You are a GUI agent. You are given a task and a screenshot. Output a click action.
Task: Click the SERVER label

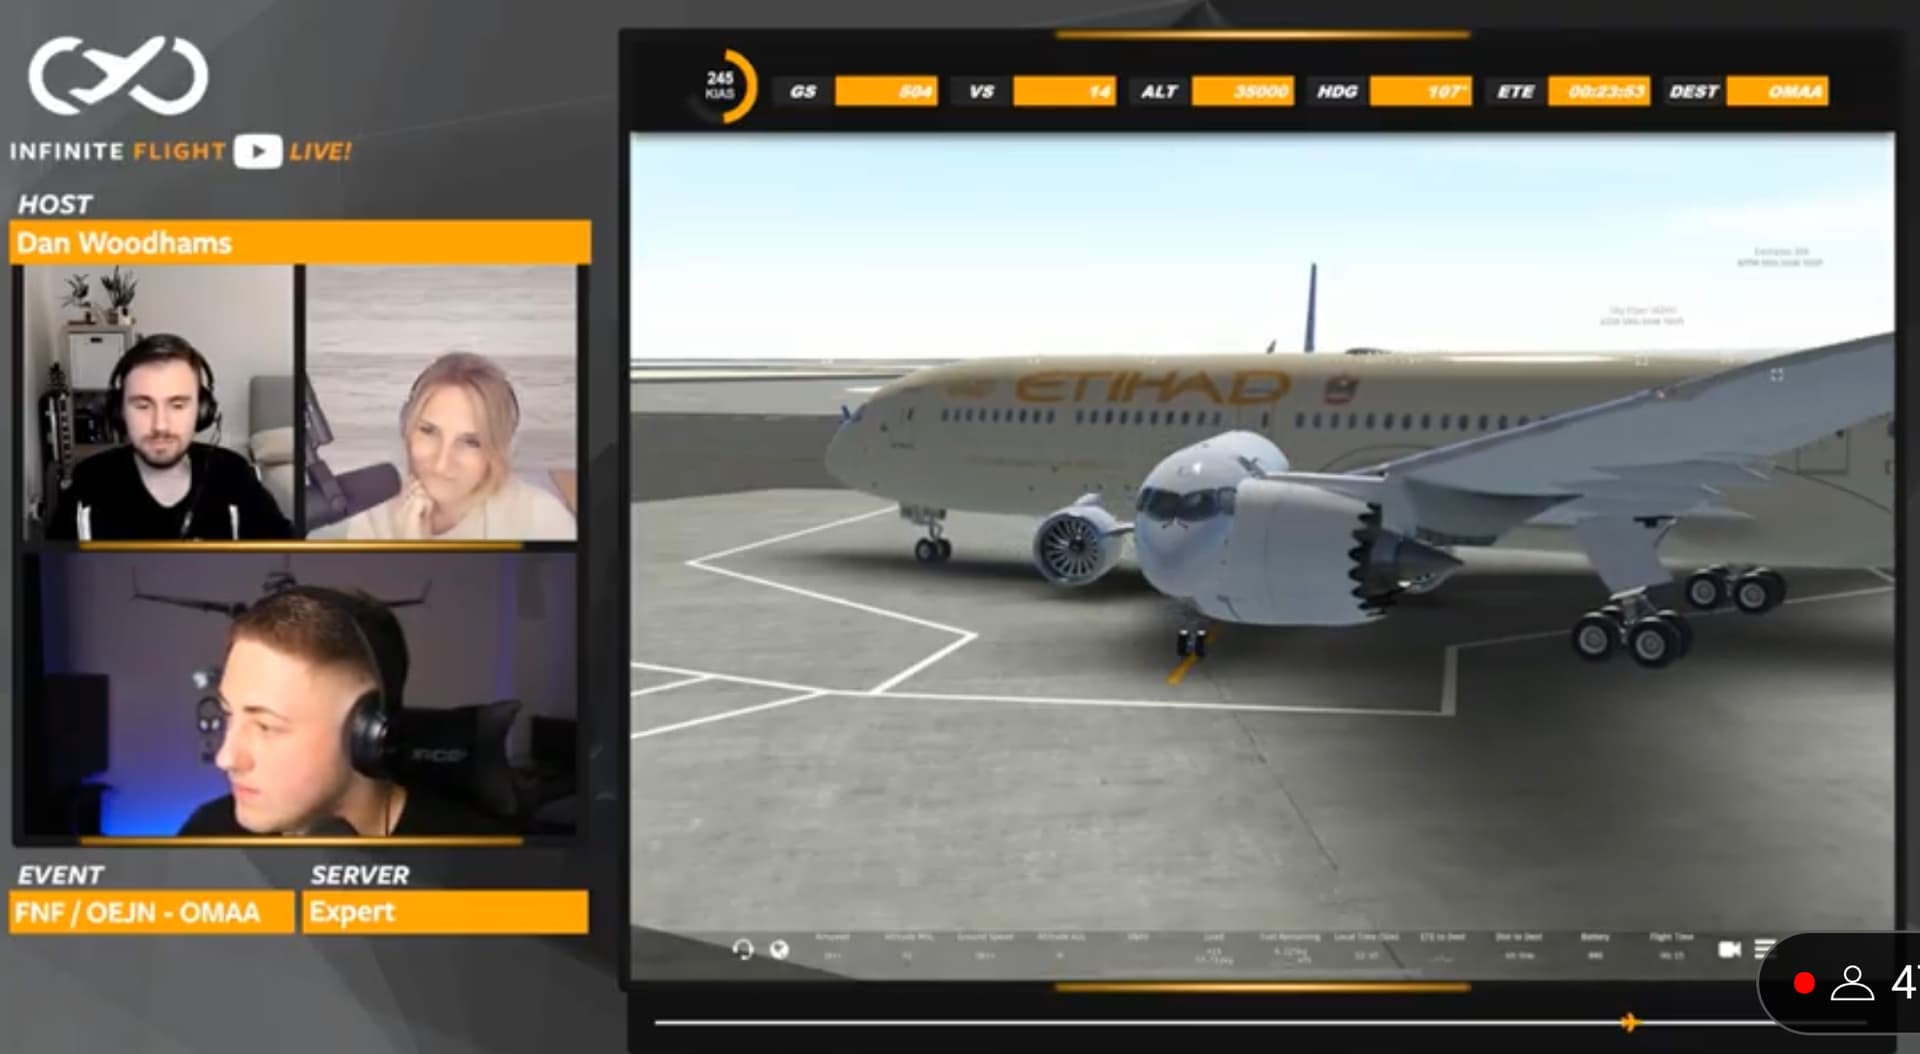(360, 875)
